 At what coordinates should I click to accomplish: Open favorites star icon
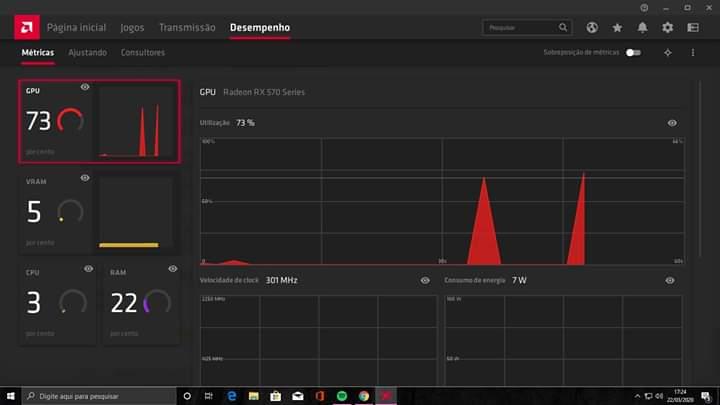[617, 28]
